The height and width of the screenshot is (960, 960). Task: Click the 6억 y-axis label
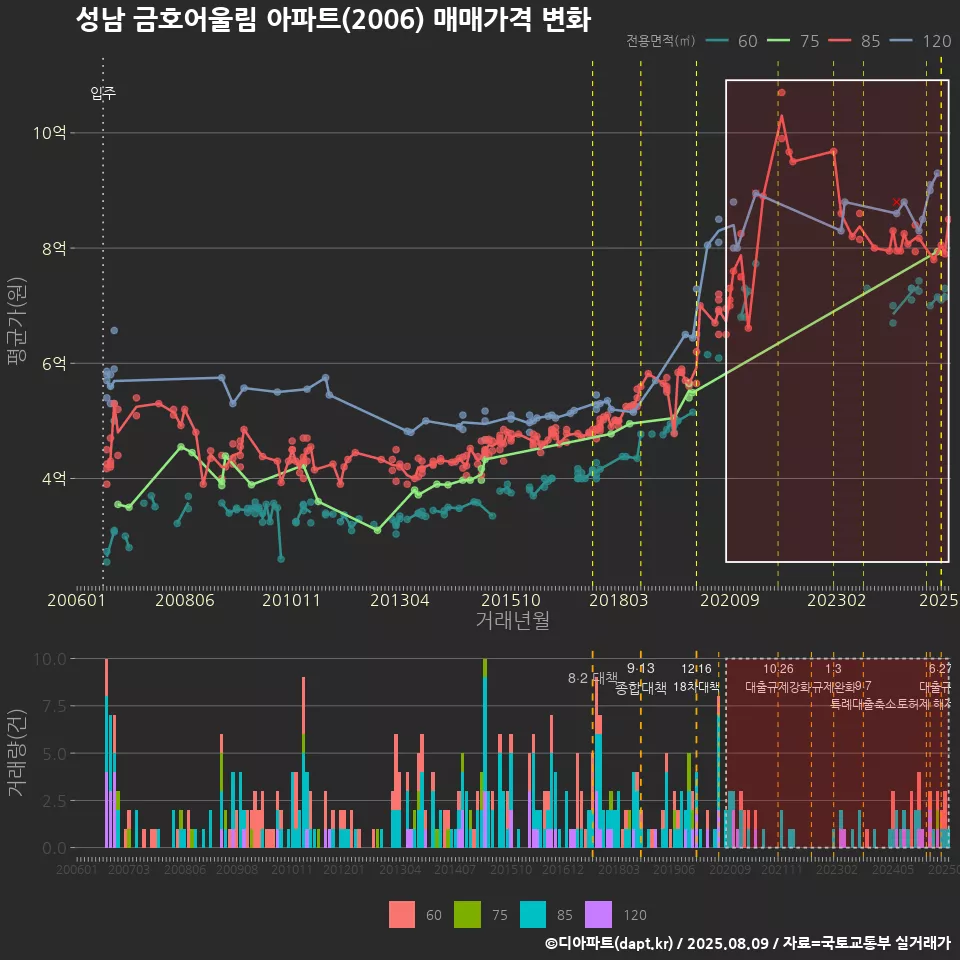(x=54, y=363)
